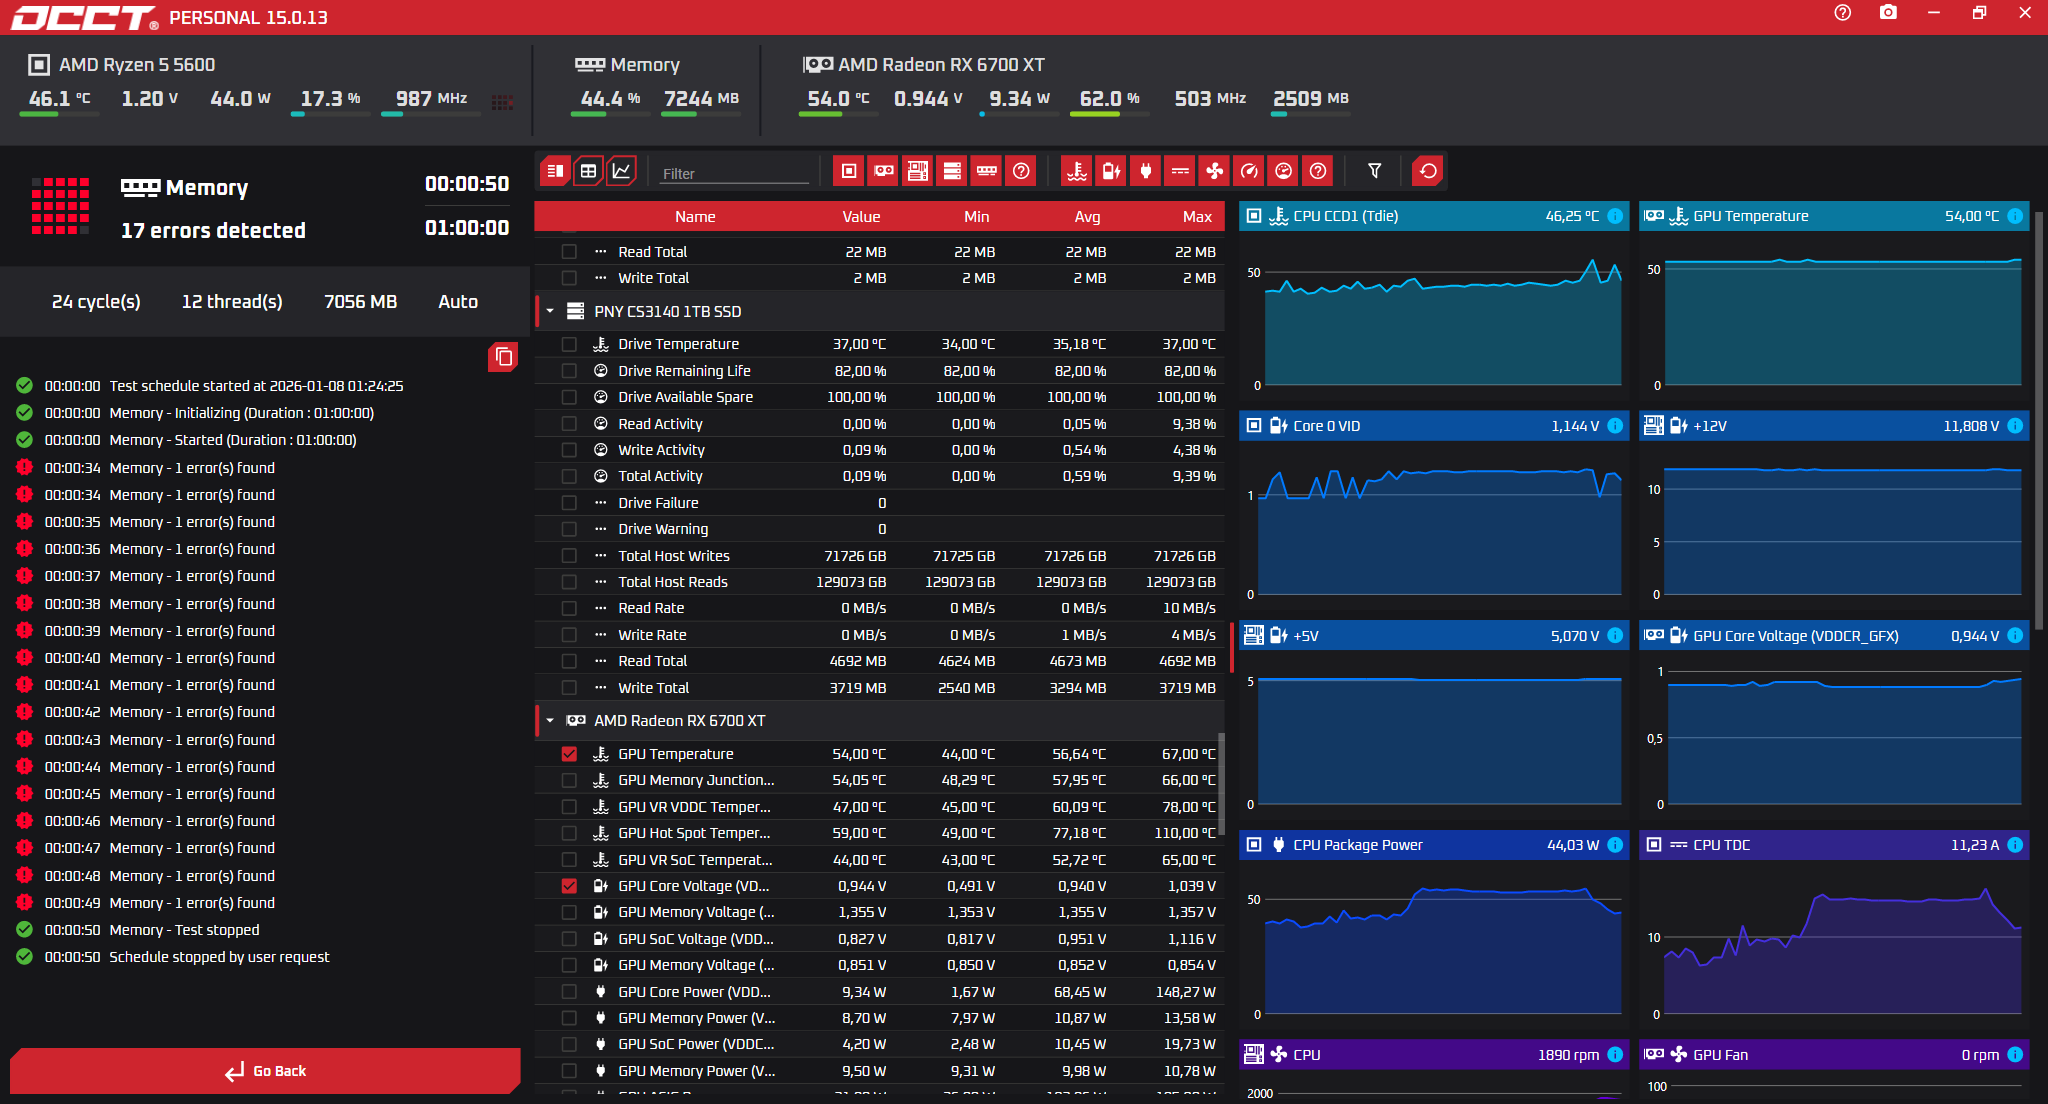
Task: Open info for CPU TDC graph
Action: (2015, 845)
